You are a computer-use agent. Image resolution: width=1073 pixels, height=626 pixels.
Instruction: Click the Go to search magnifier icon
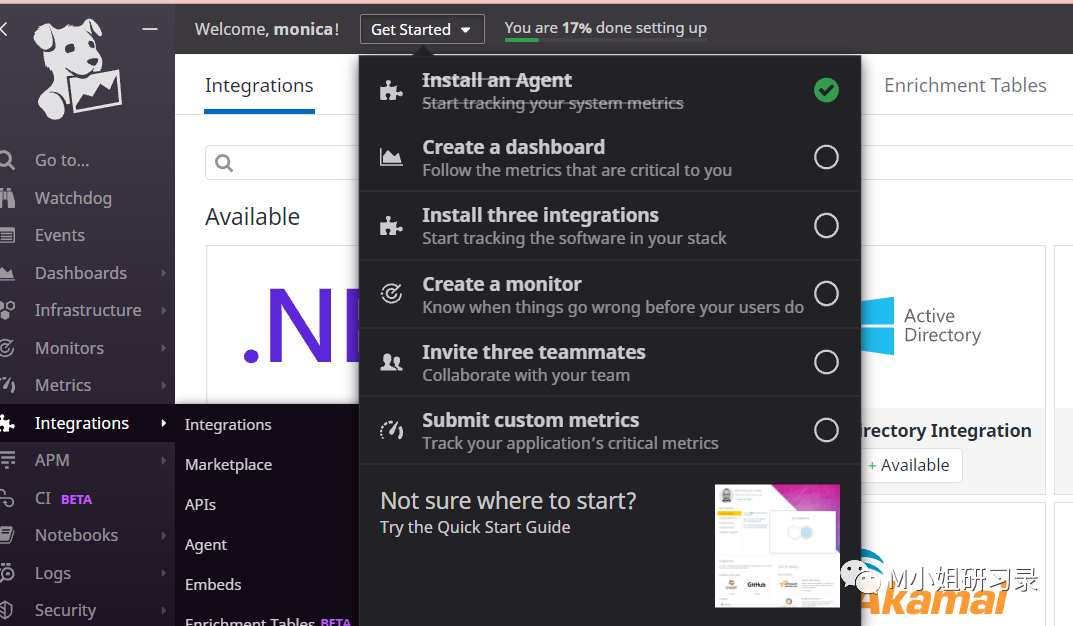6,160
